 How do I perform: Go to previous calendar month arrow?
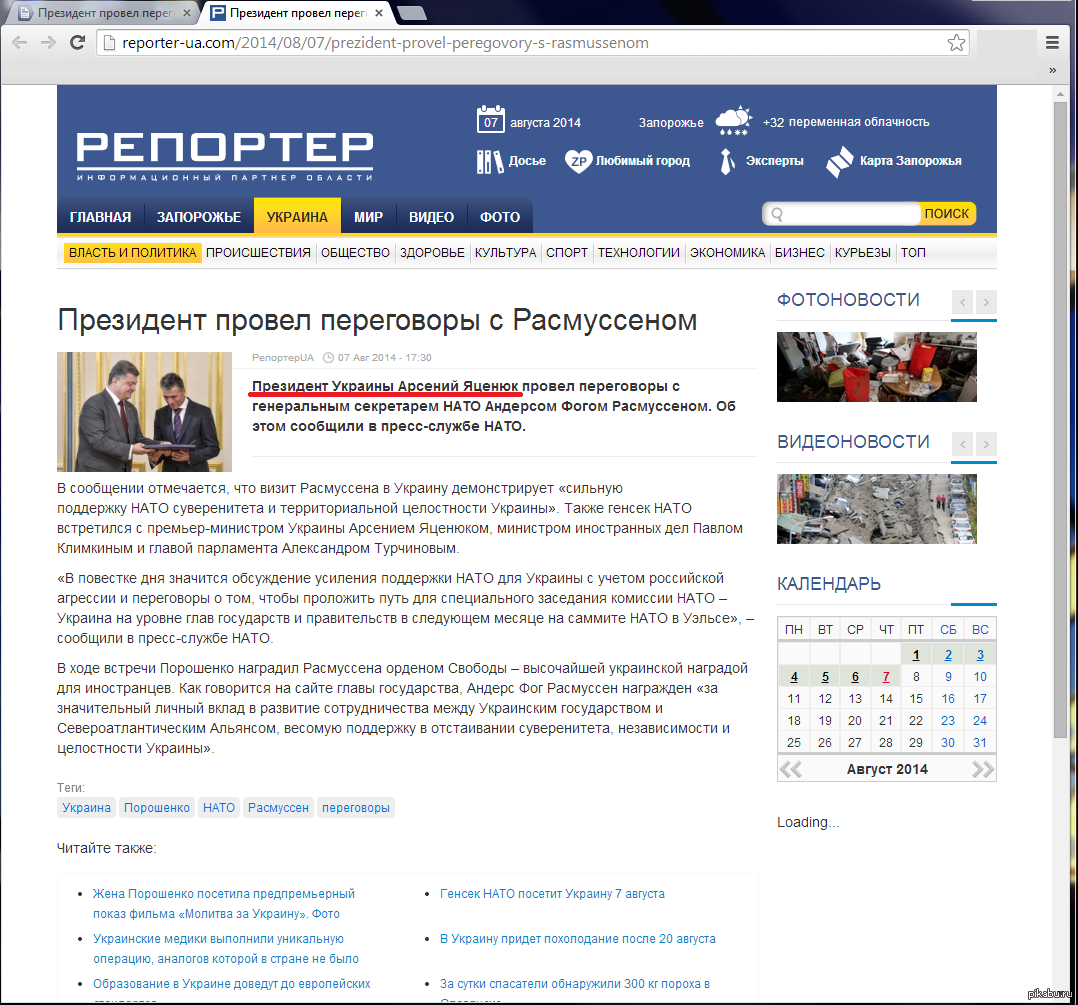point(791,769)
